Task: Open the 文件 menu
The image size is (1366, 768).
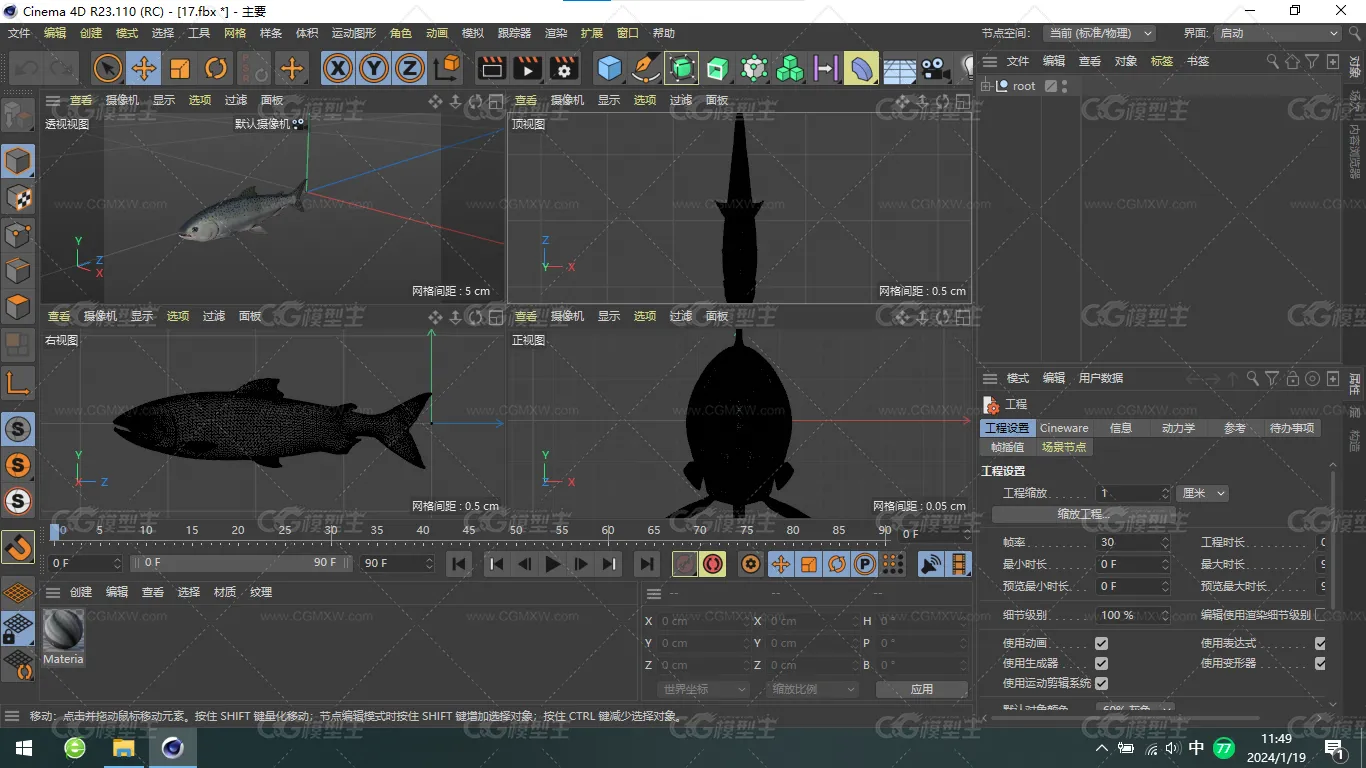Action: coord(19,33)
